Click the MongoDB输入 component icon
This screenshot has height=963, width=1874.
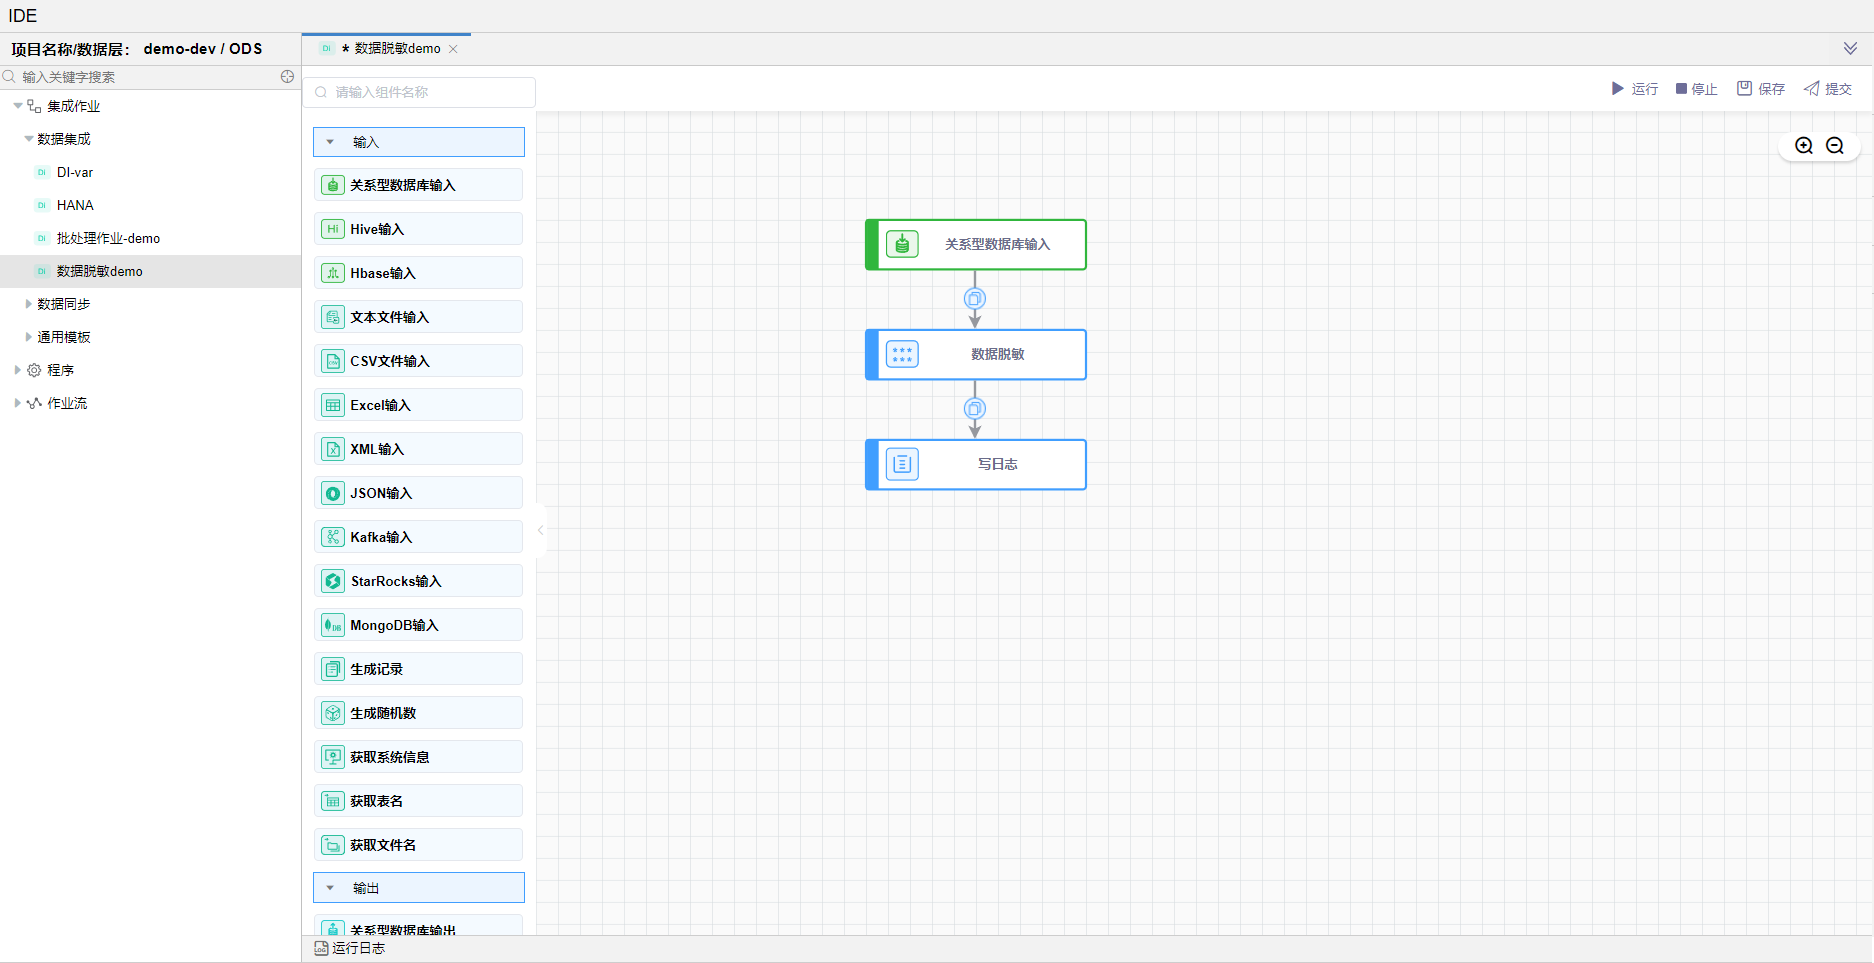333,625
